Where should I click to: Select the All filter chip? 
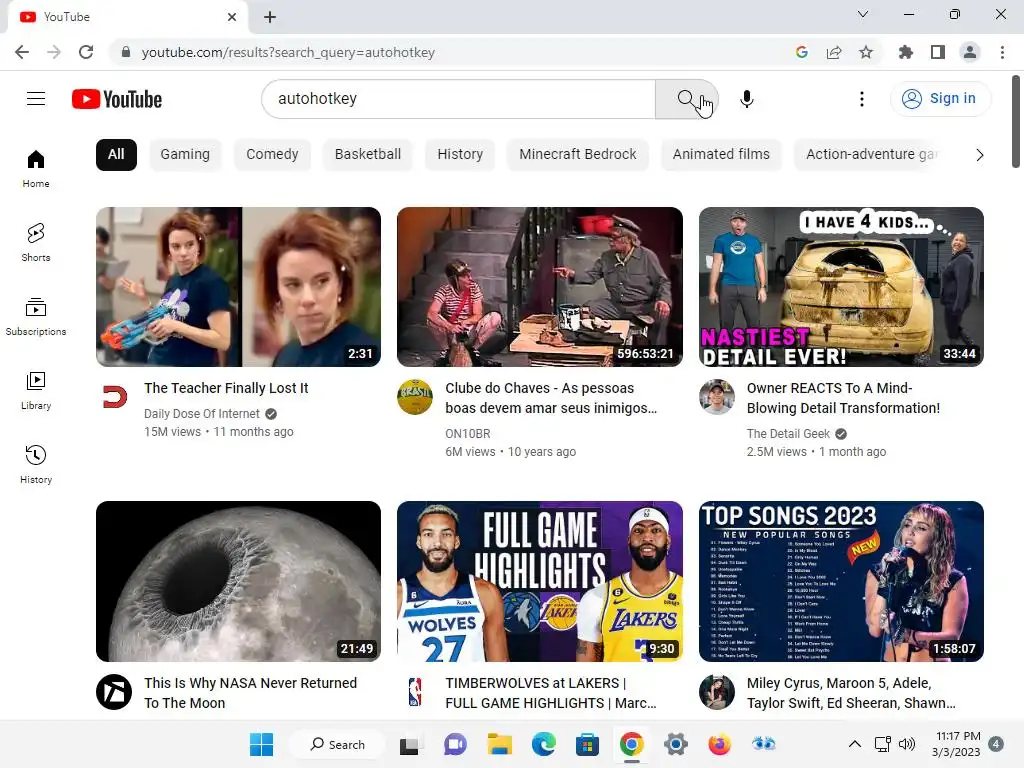pyautogui.click(x=116, y=155)
